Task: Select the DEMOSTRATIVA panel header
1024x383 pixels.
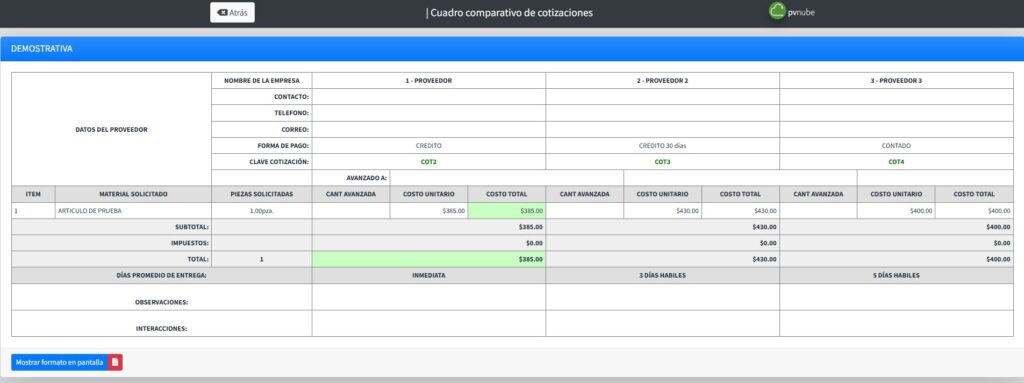Action: (512, 49)
